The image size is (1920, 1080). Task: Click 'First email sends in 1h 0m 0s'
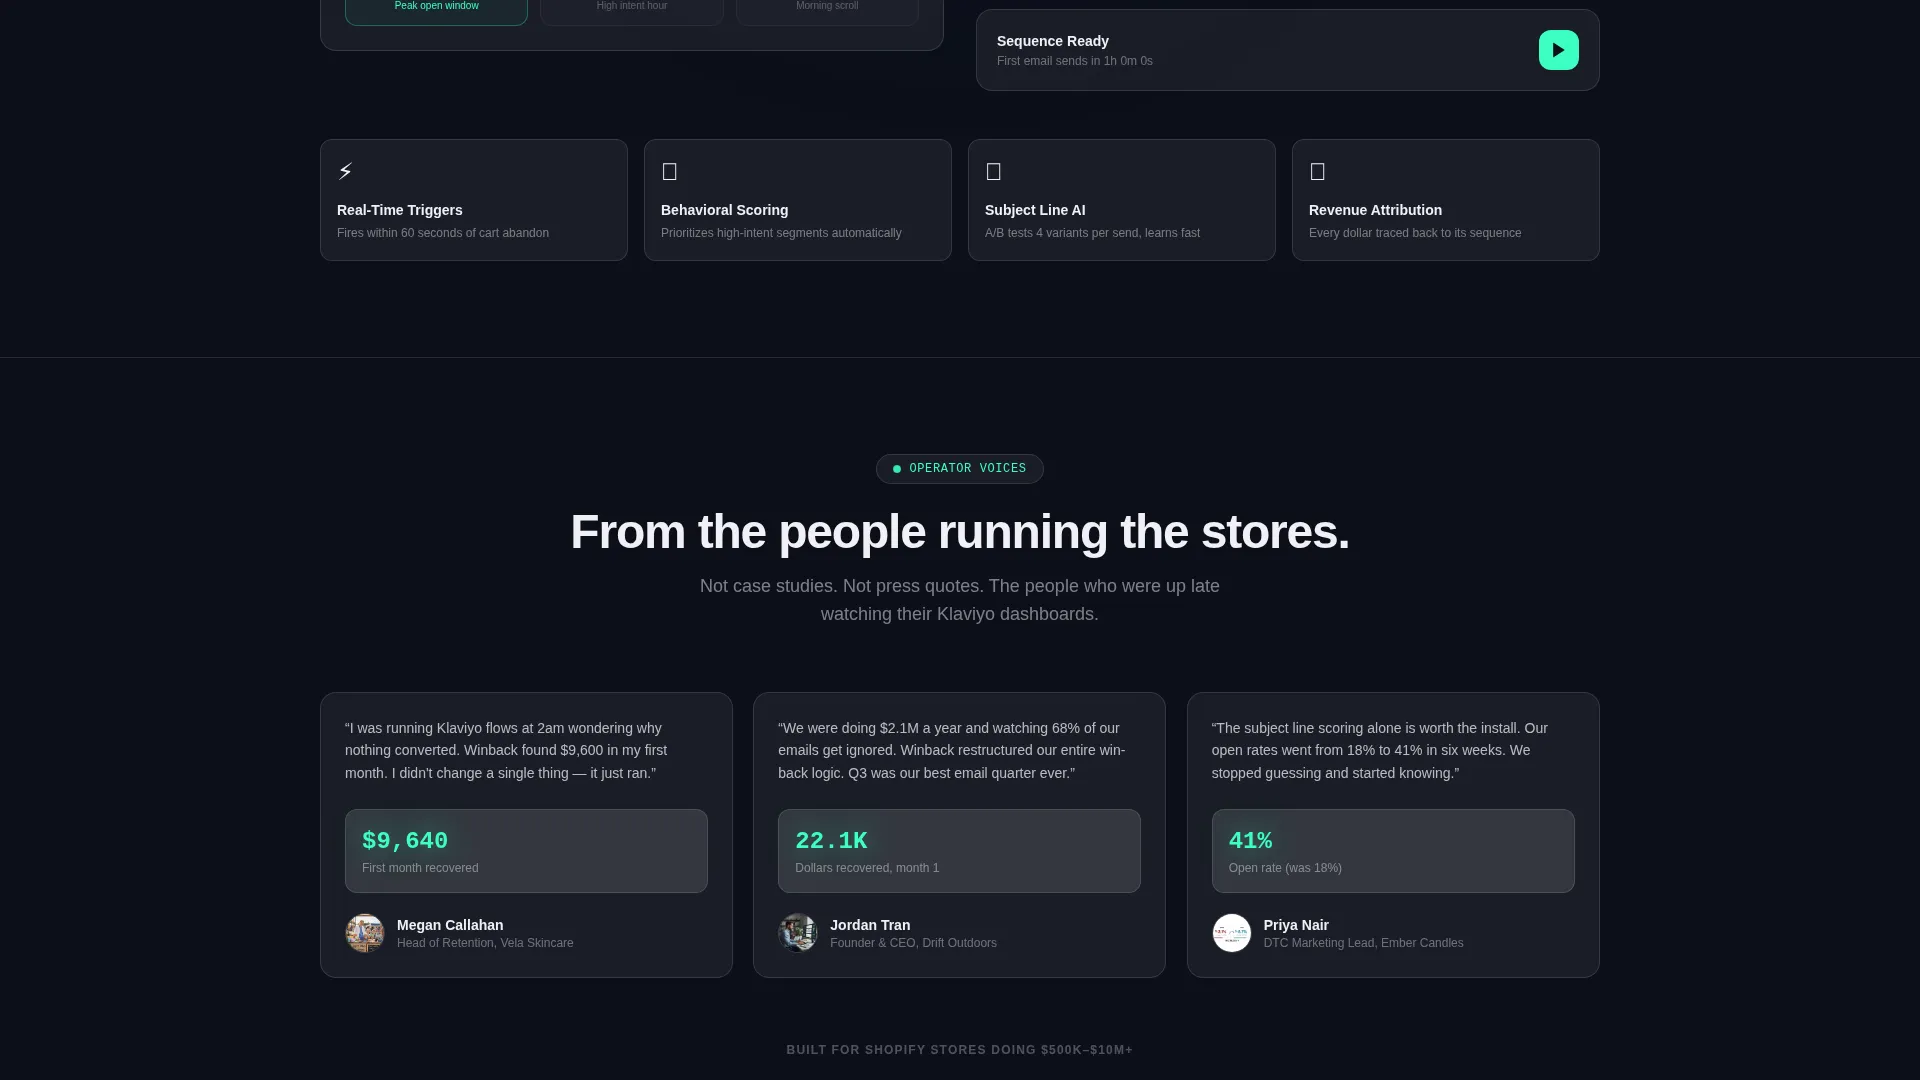coord(1075,61)
